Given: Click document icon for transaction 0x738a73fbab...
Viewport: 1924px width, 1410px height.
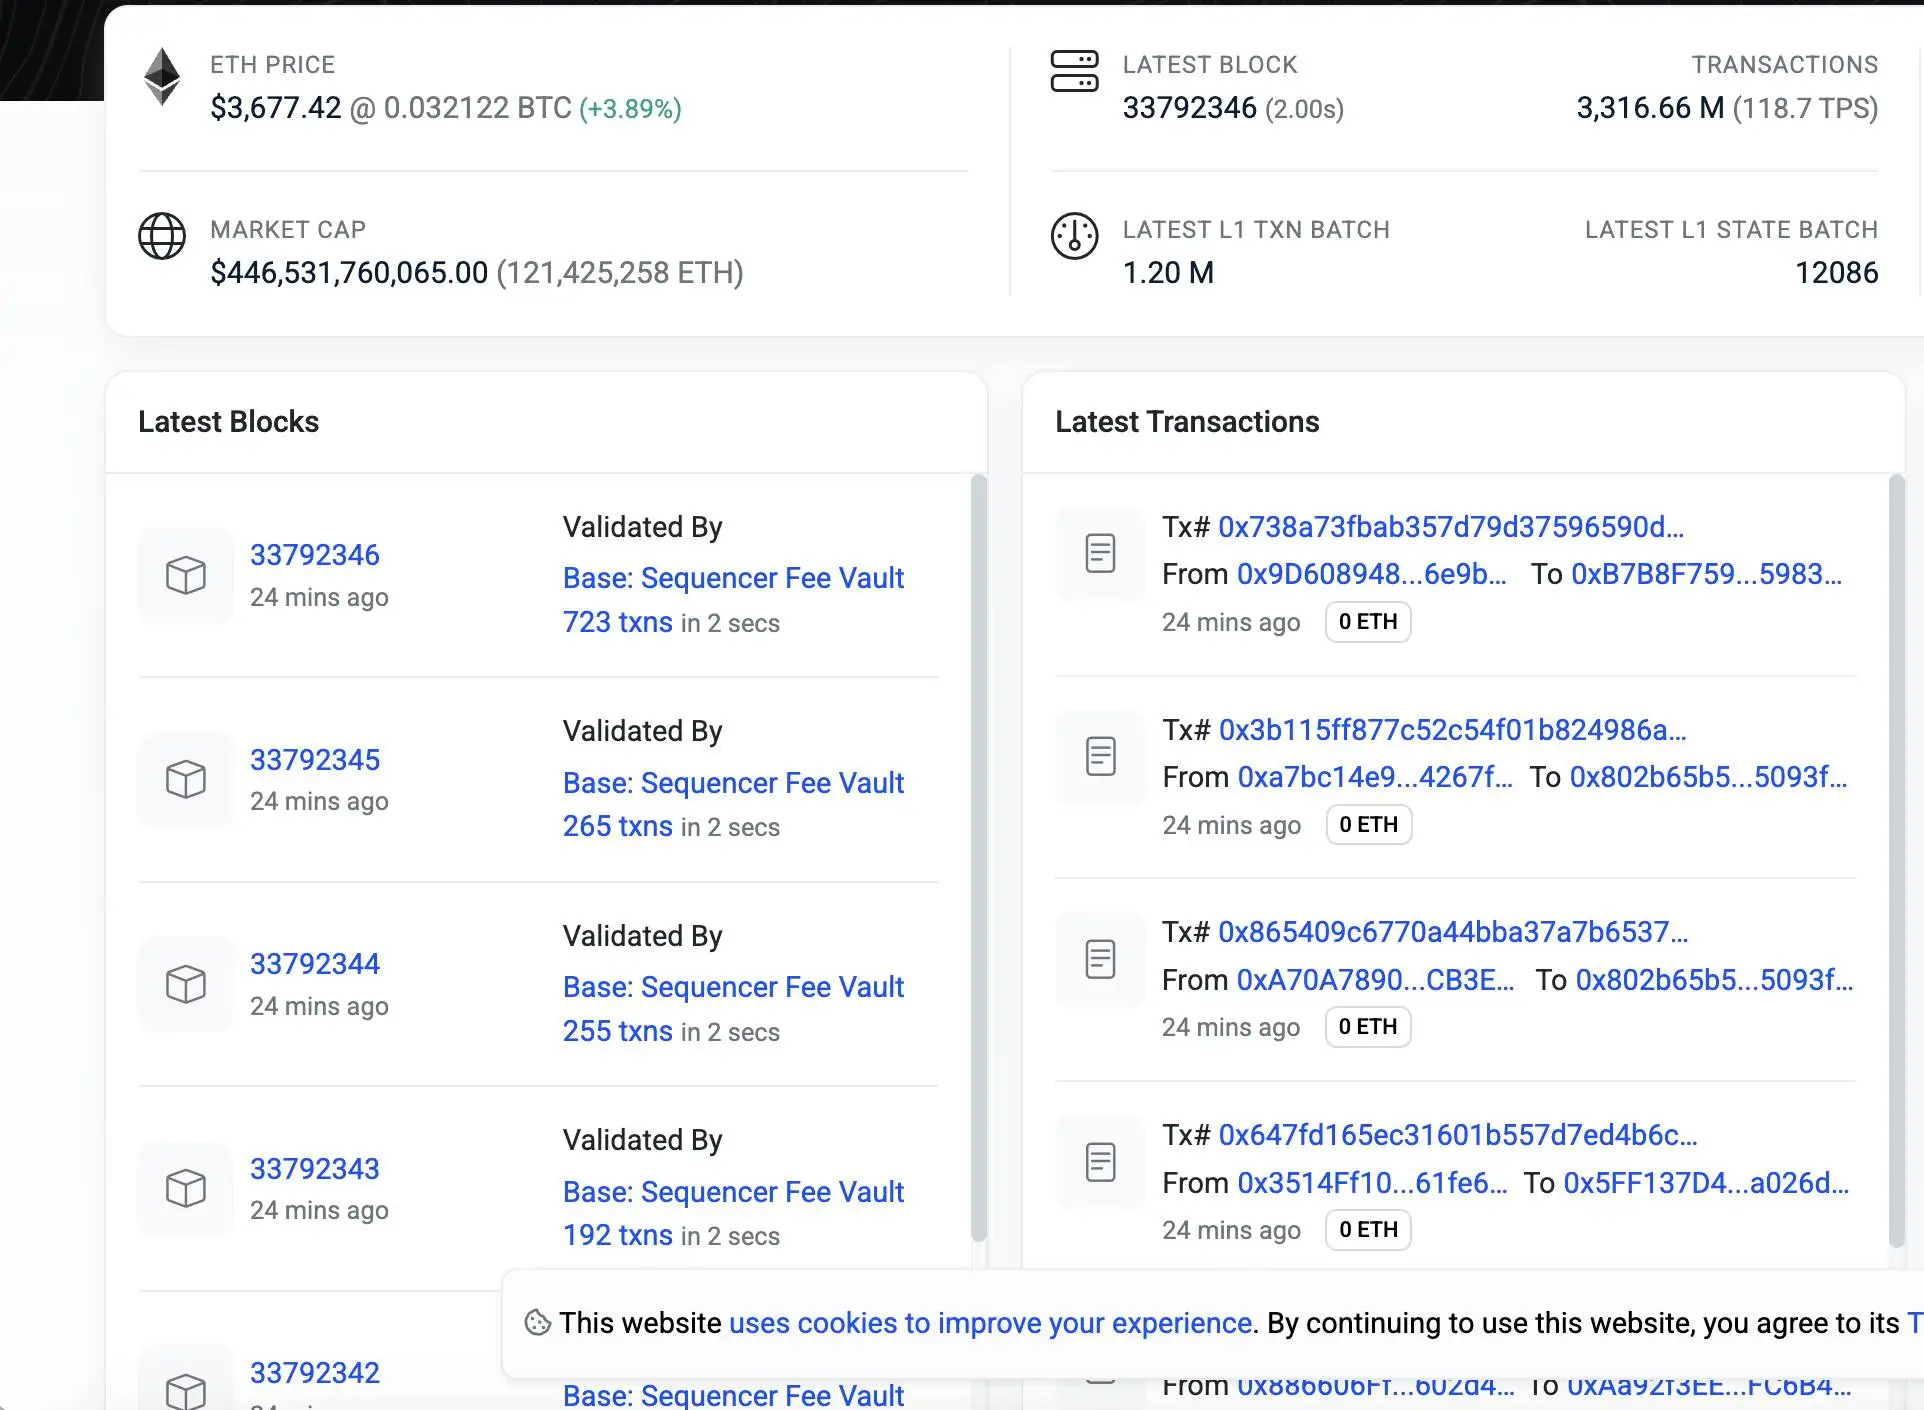Looking at the screenshot, I should tap(1100, 553).
